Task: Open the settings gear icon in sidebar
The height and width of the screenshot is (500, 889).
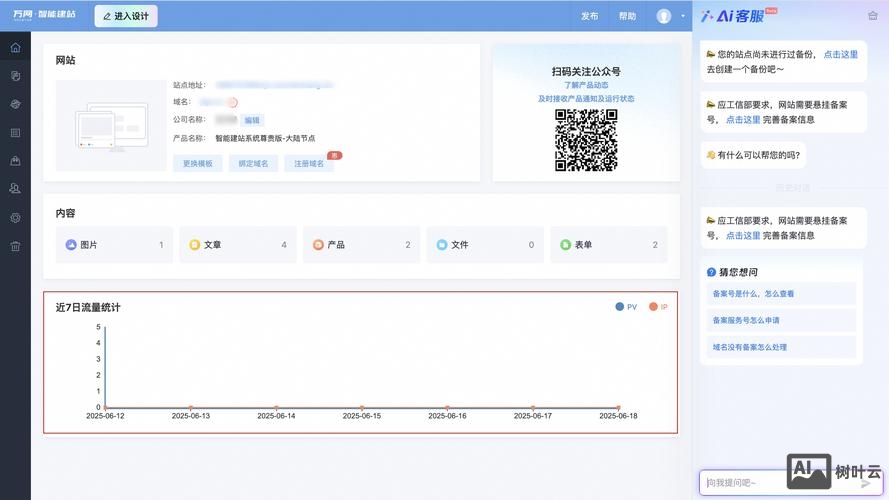Action: (x=15, y=218)
